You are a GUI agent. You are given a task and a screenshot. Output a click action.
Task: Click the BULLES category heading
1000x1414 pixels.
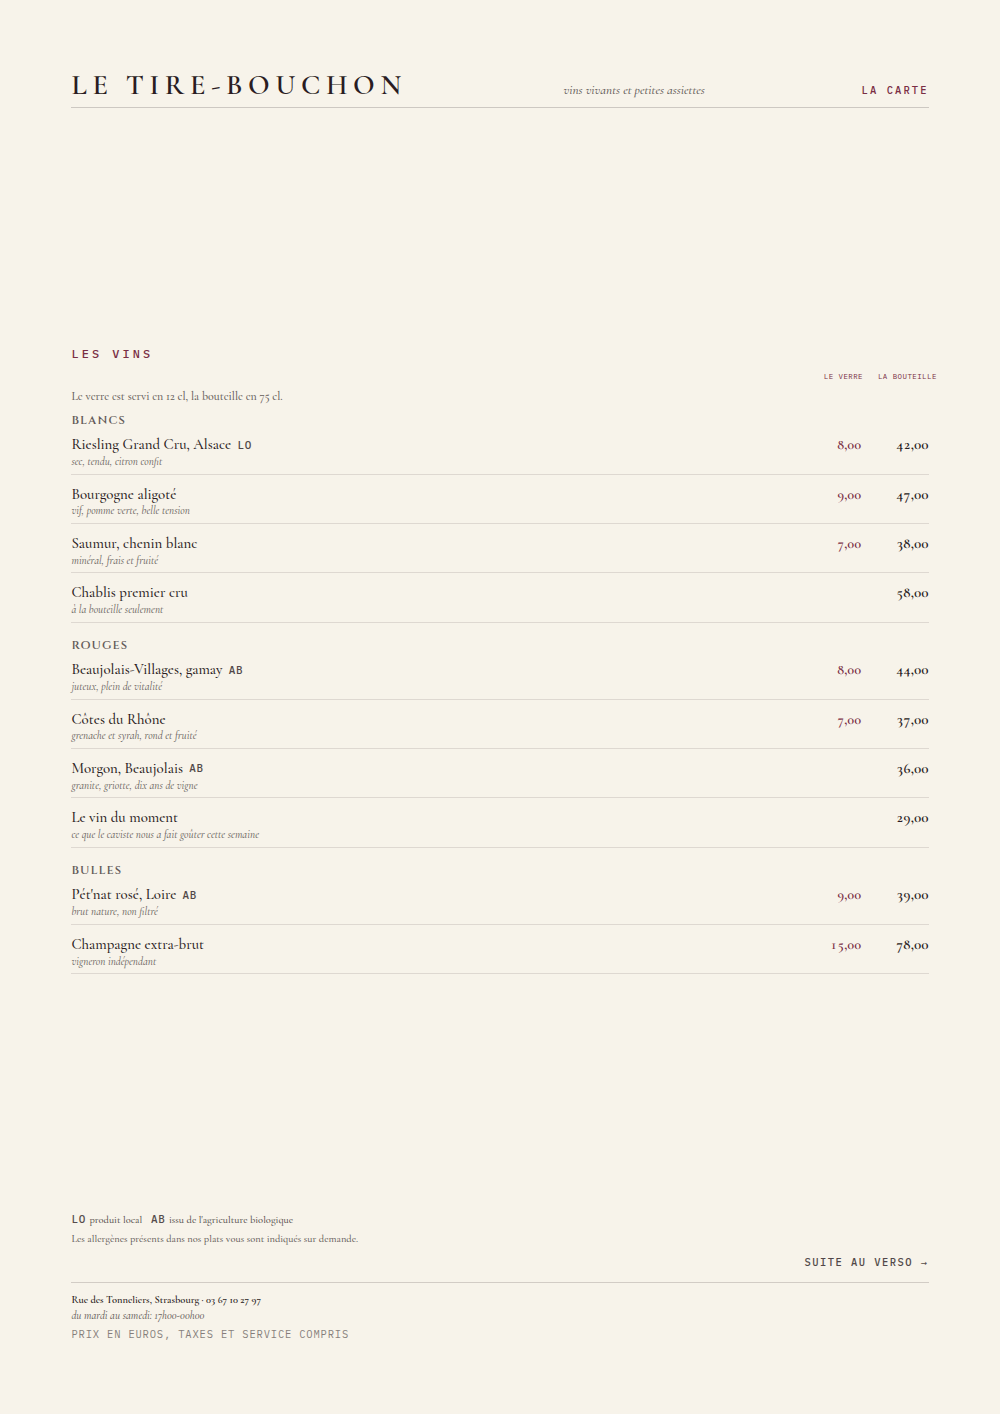click(97, 871)
